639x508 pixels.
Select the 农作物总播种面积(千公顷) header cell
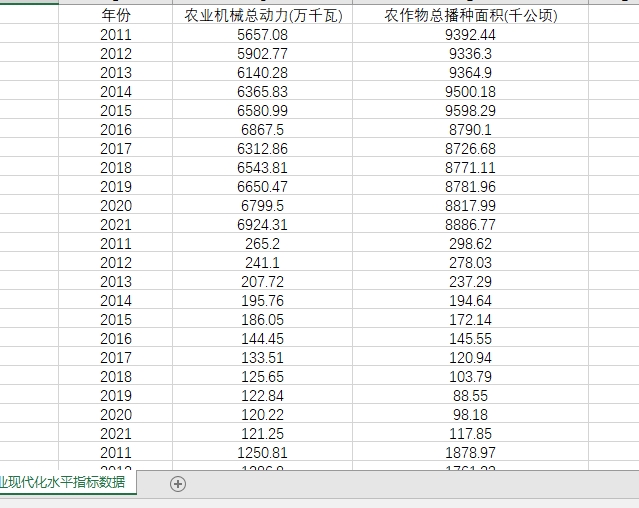(x=470, y=15)
